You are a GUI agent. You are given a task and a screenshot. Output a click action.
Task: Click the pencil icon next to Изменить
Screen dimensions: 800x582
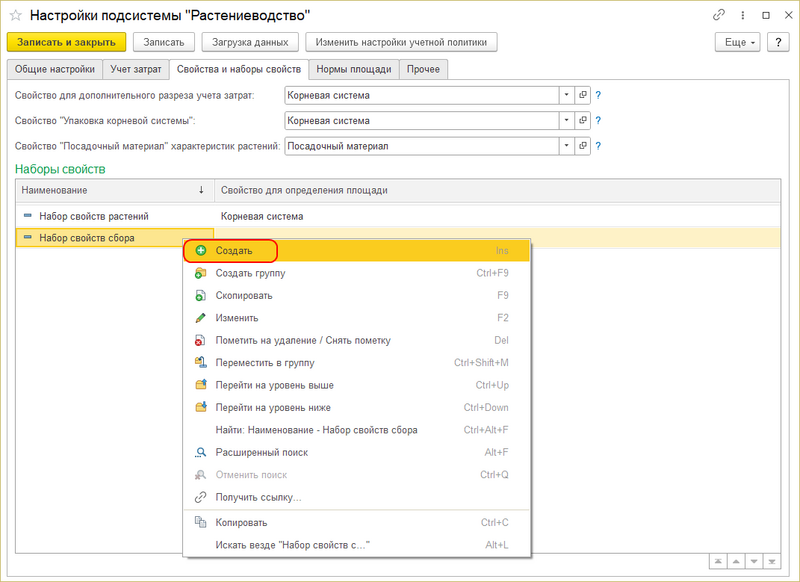[x=201, y=318]
